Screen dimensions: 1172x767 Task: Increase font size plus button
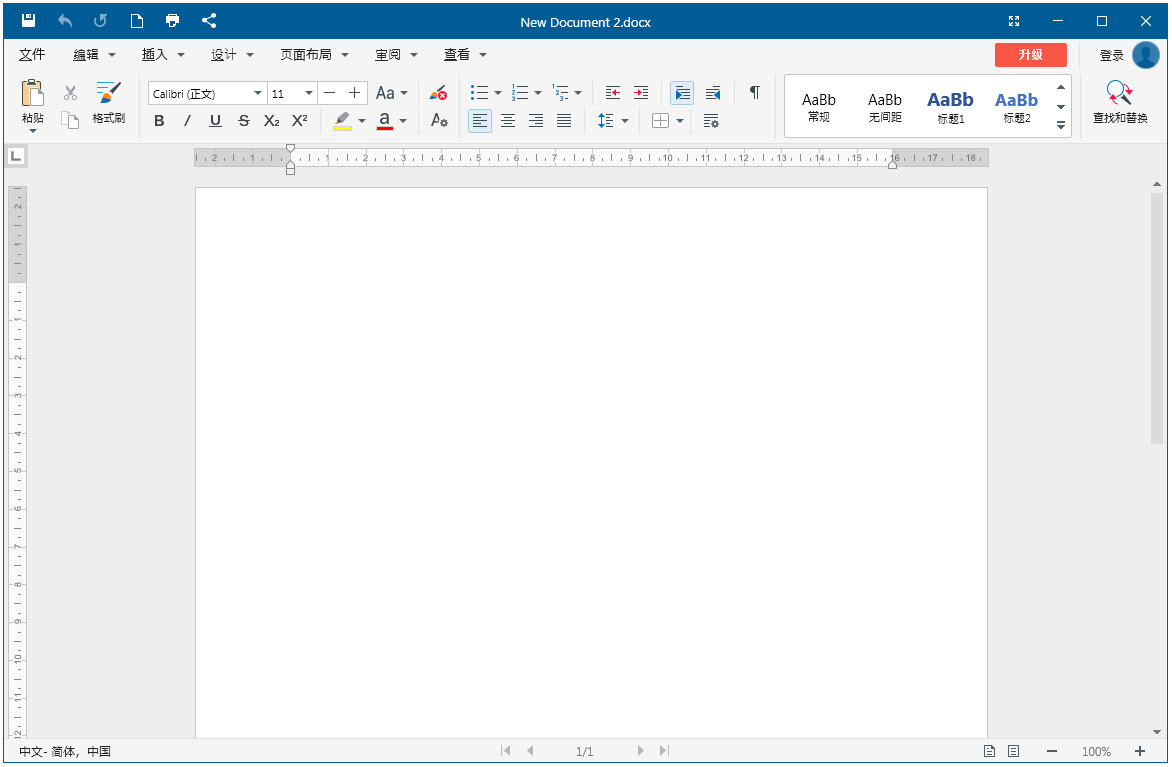[x=354, y=93]
